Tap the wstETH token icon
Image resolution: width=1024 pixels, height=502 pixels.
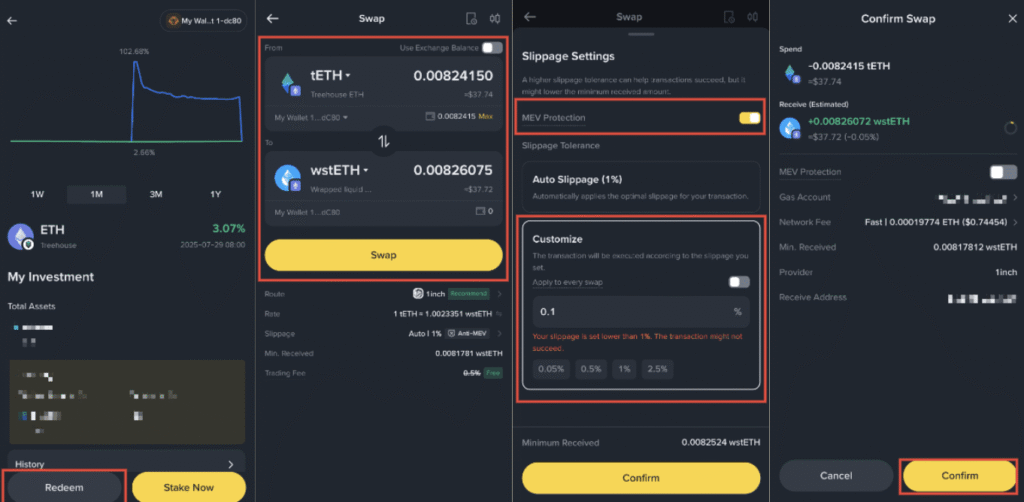tap(288, 178)
